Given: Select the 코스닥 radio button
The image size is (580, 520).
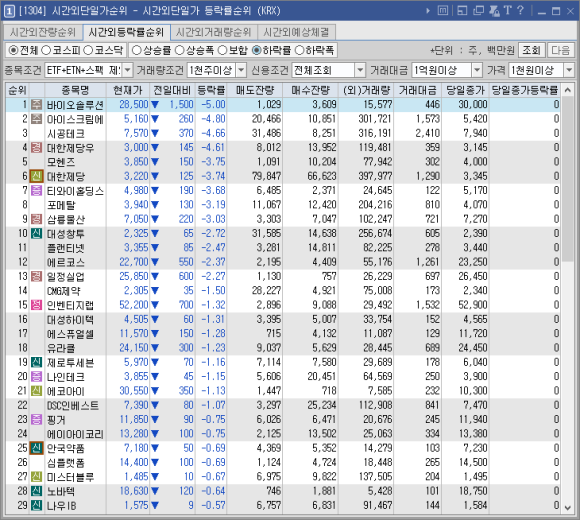Looking at the screenshot, I should coord(88,50).
